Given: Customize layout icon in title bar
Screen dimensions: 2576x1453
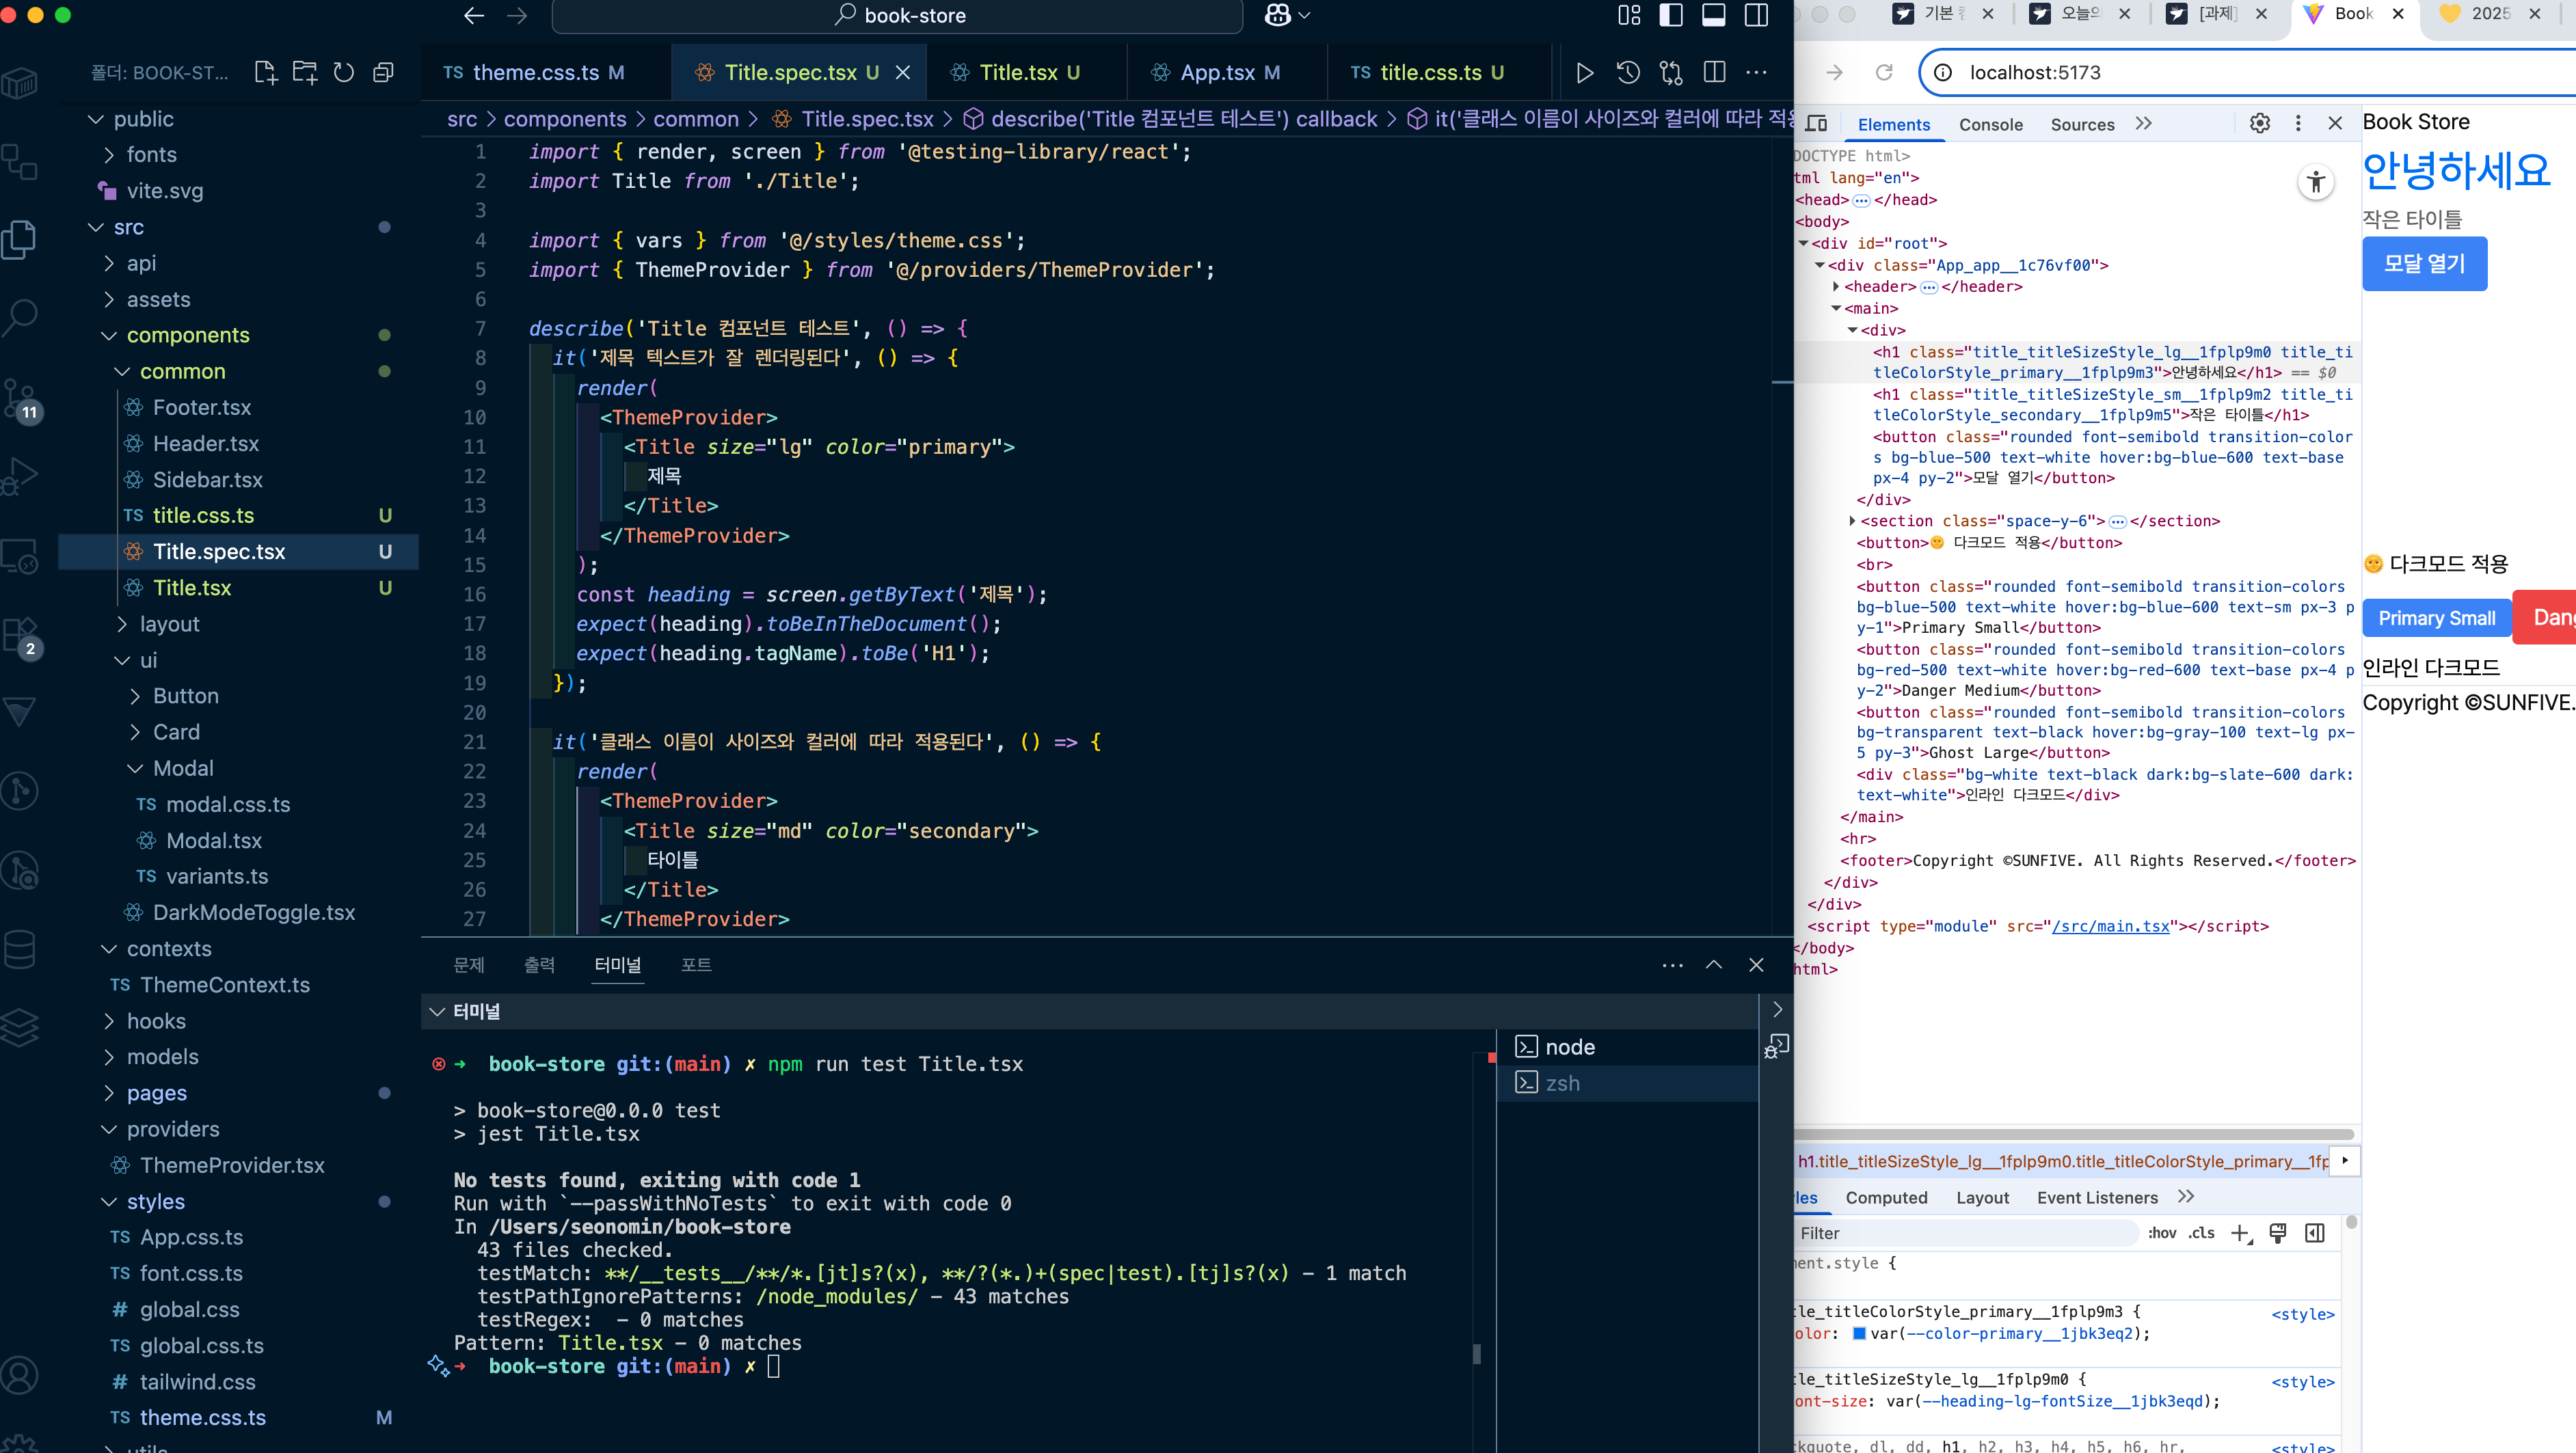Looking at the screenshot, I should click(1629, 16).
